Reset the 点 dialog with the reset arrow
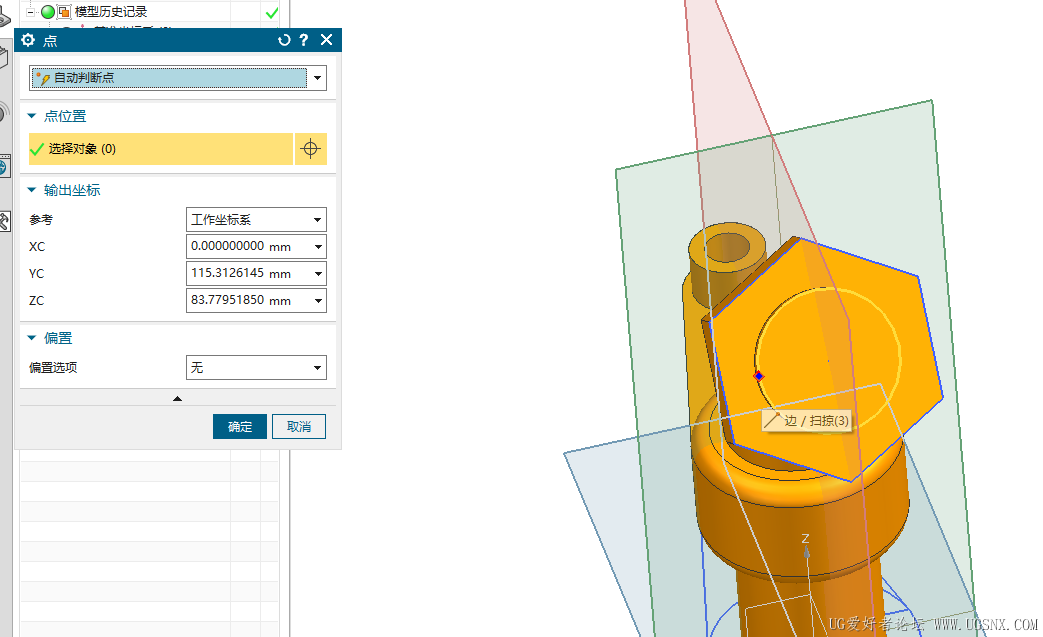 click(284, 40)
